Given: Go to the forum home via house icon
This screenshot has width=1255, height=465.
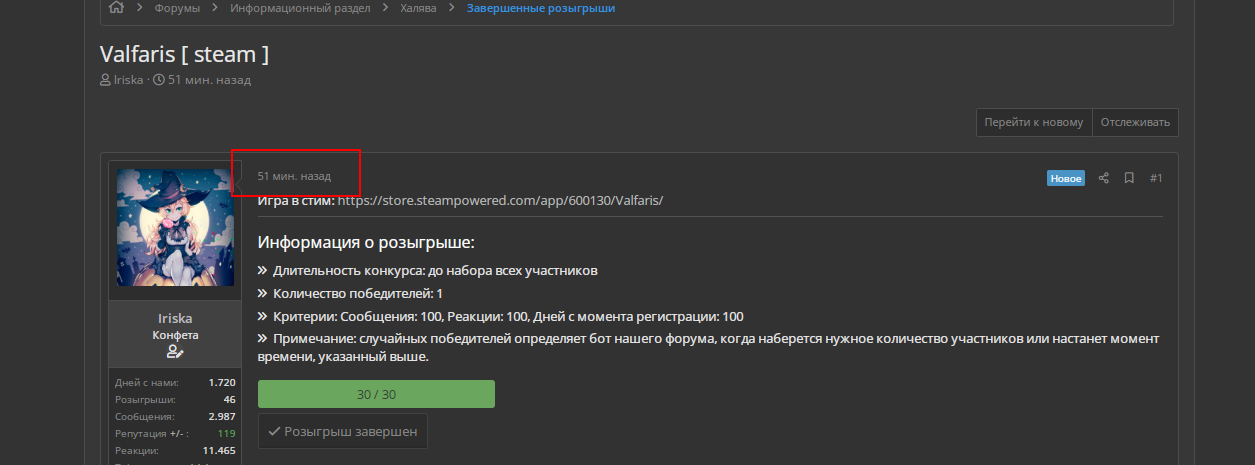Looking at the screenshot, I should [116, 8].
